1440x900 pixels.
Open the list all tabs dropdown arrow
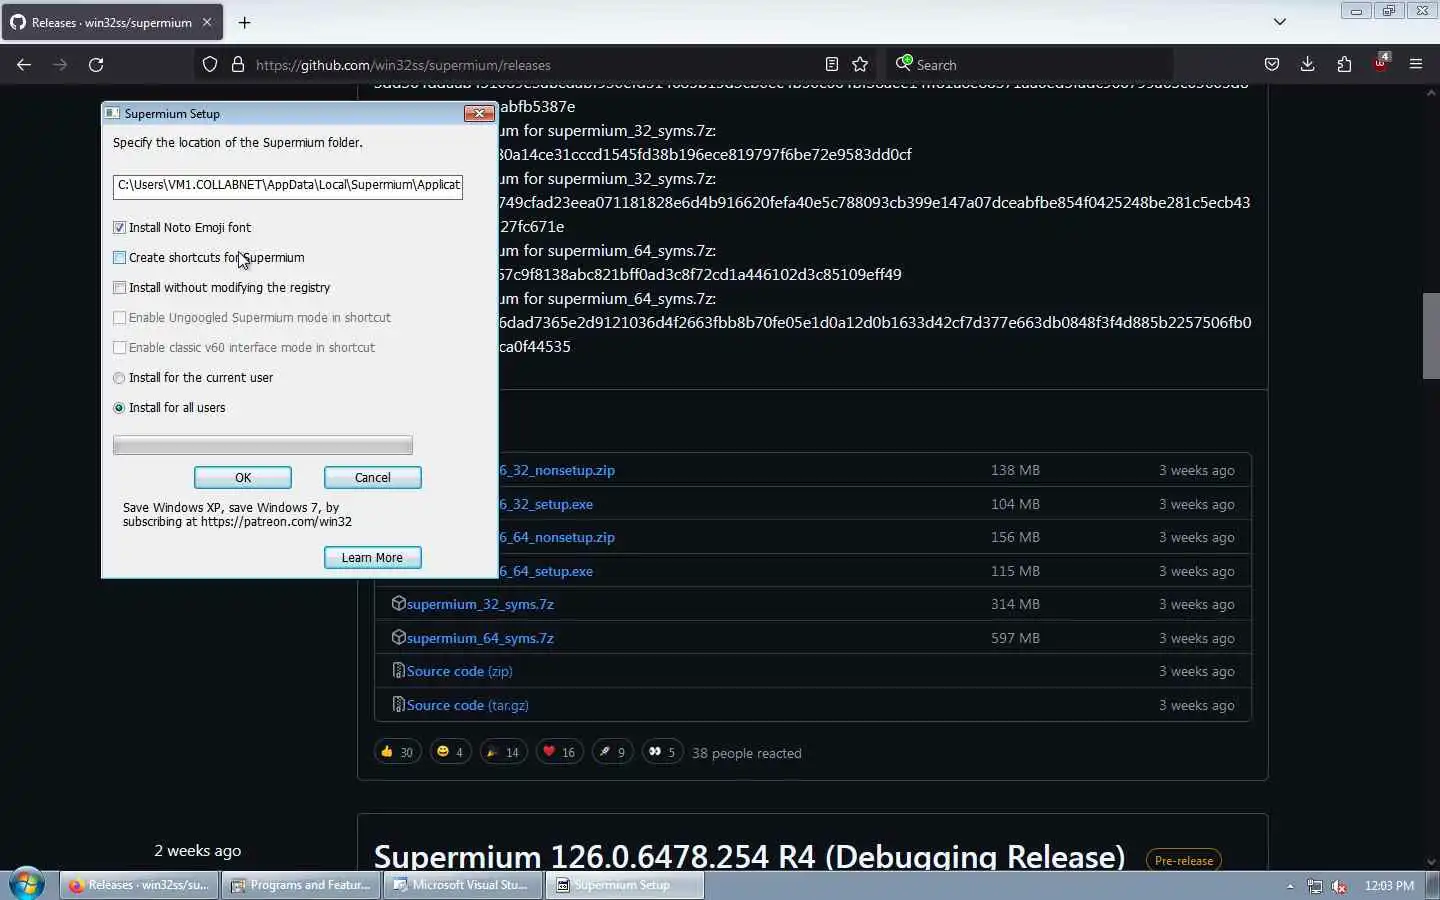click(1279, 22)
